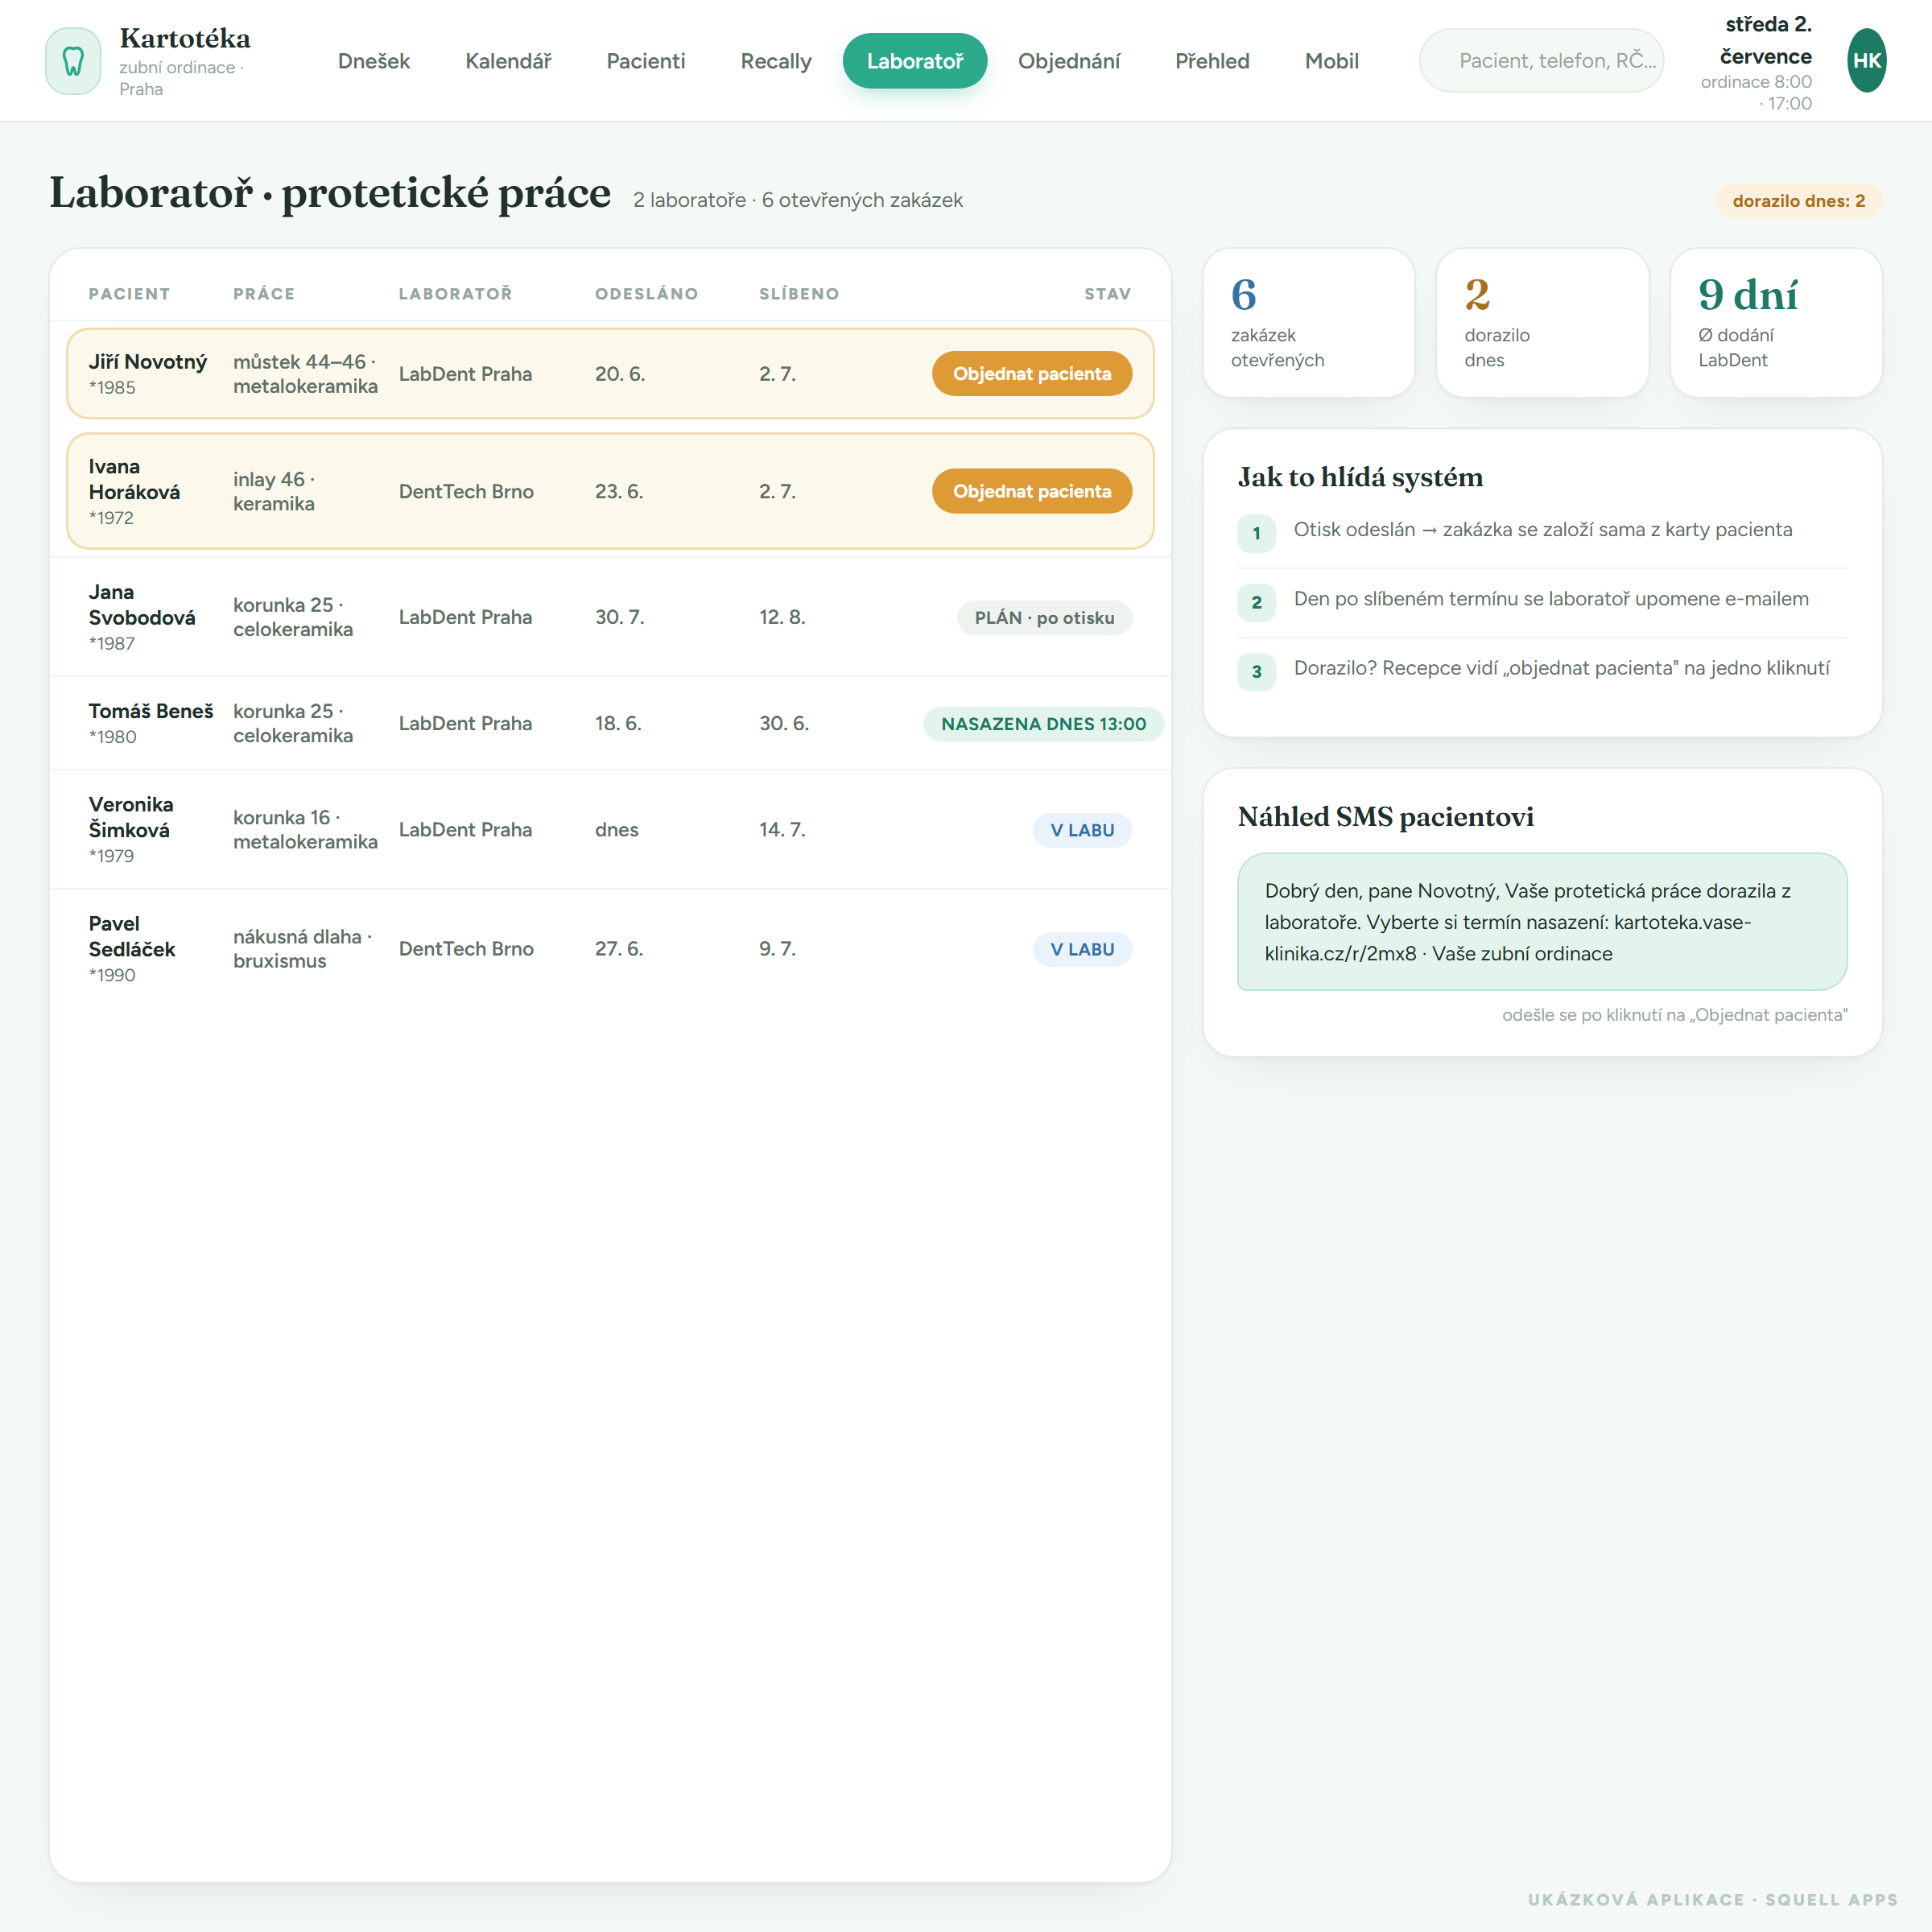Click V LABU status for Veronika Šimková
1932x1932 pixels.
1082,830
